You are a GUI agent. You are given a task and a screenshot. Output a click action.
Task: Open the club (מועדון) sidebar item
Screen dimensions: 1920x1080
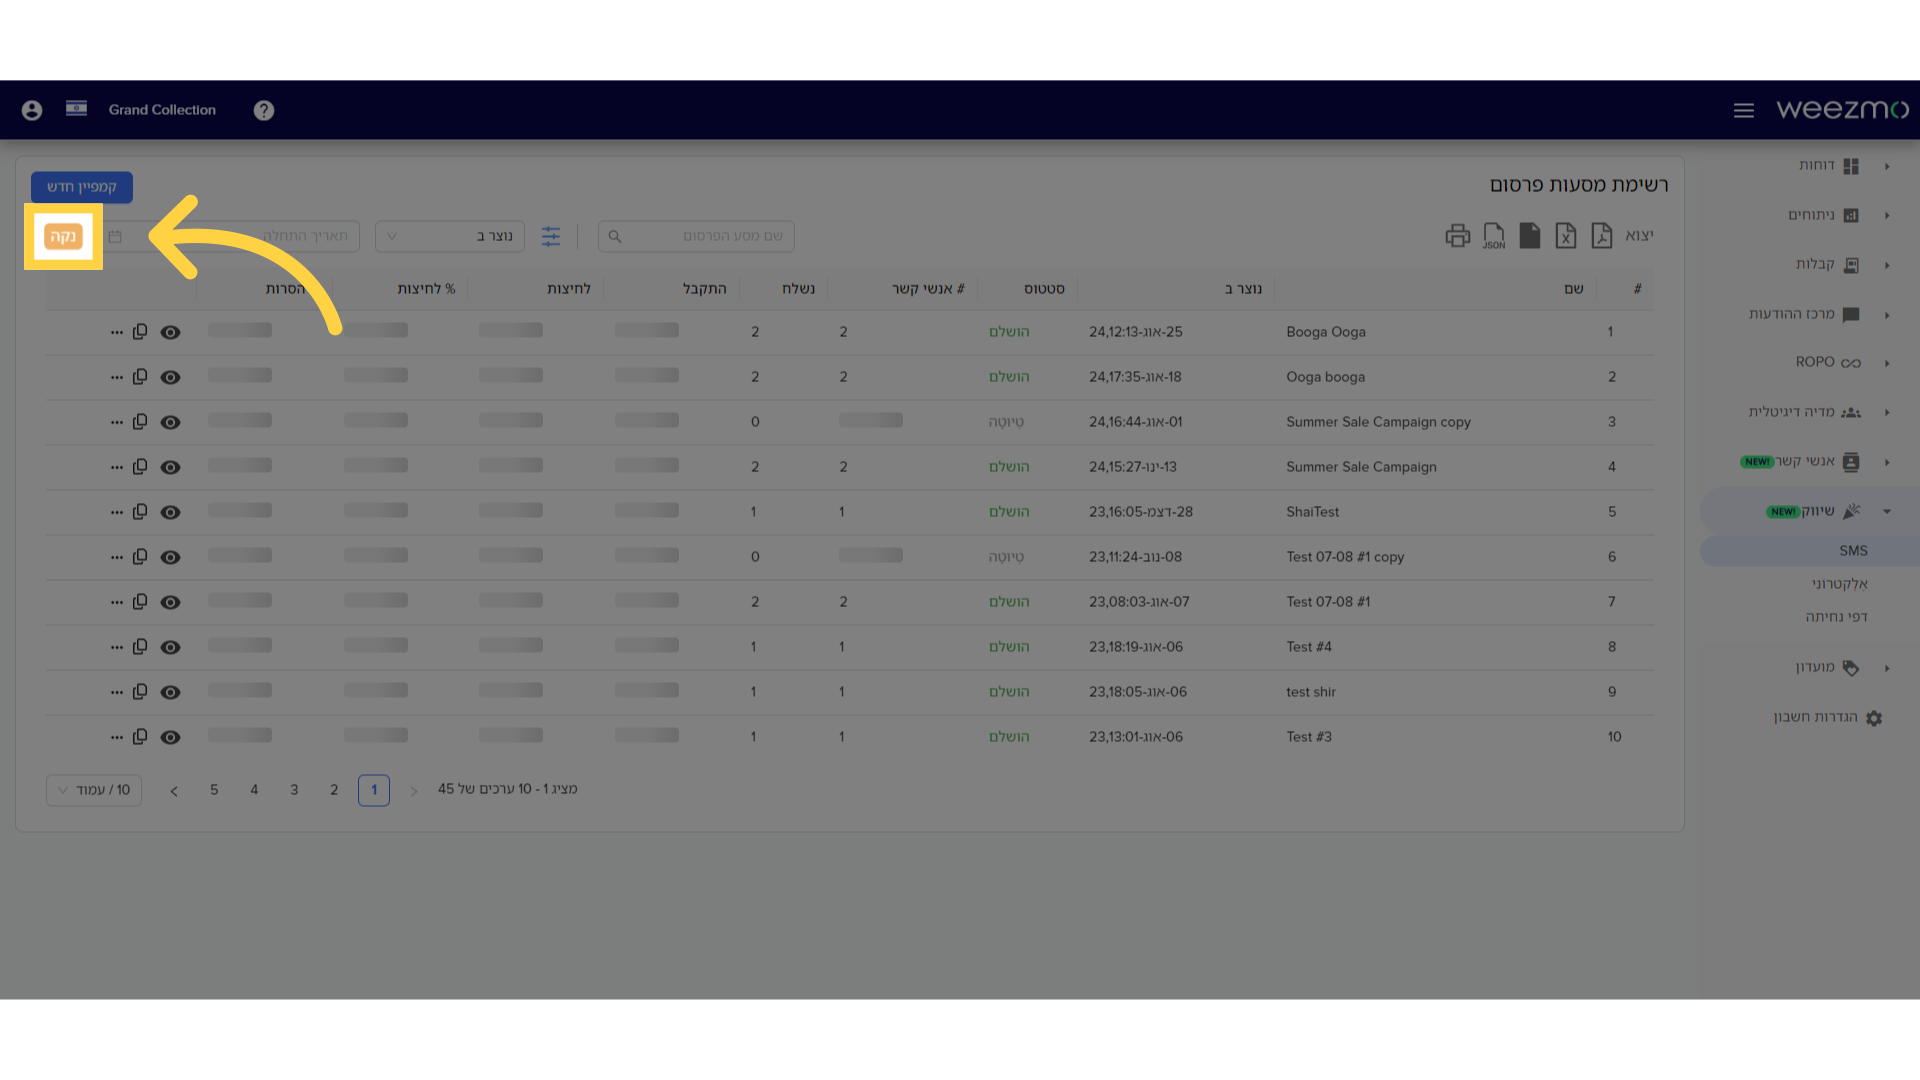click(x=1827, y=667)
